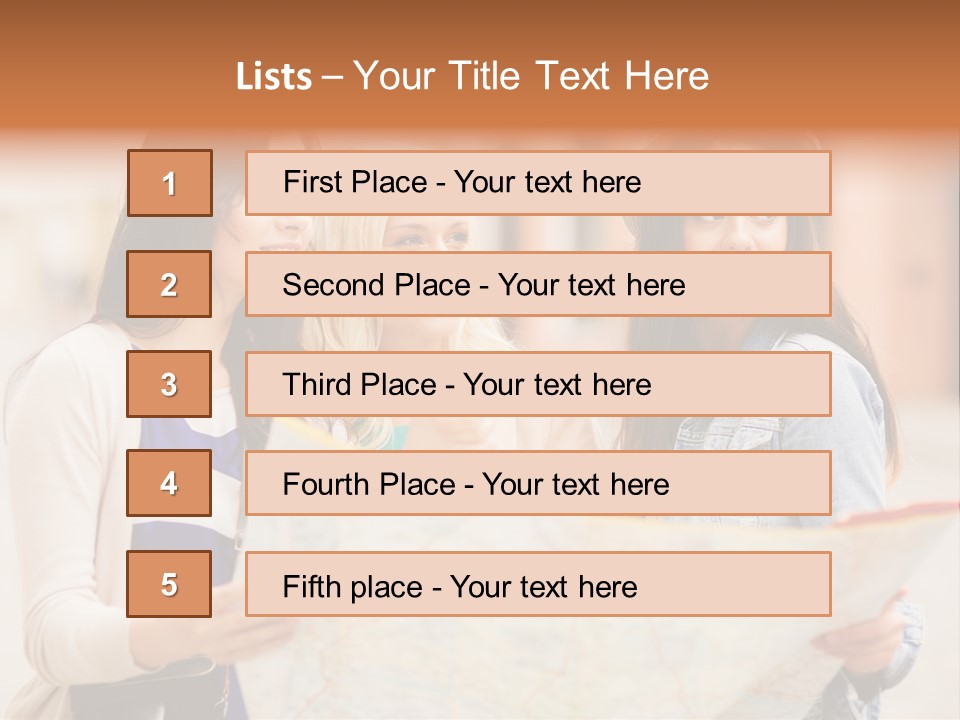Select the Fourth Place text box
Viewport: 960px width, 720px height.
[538, 483]
